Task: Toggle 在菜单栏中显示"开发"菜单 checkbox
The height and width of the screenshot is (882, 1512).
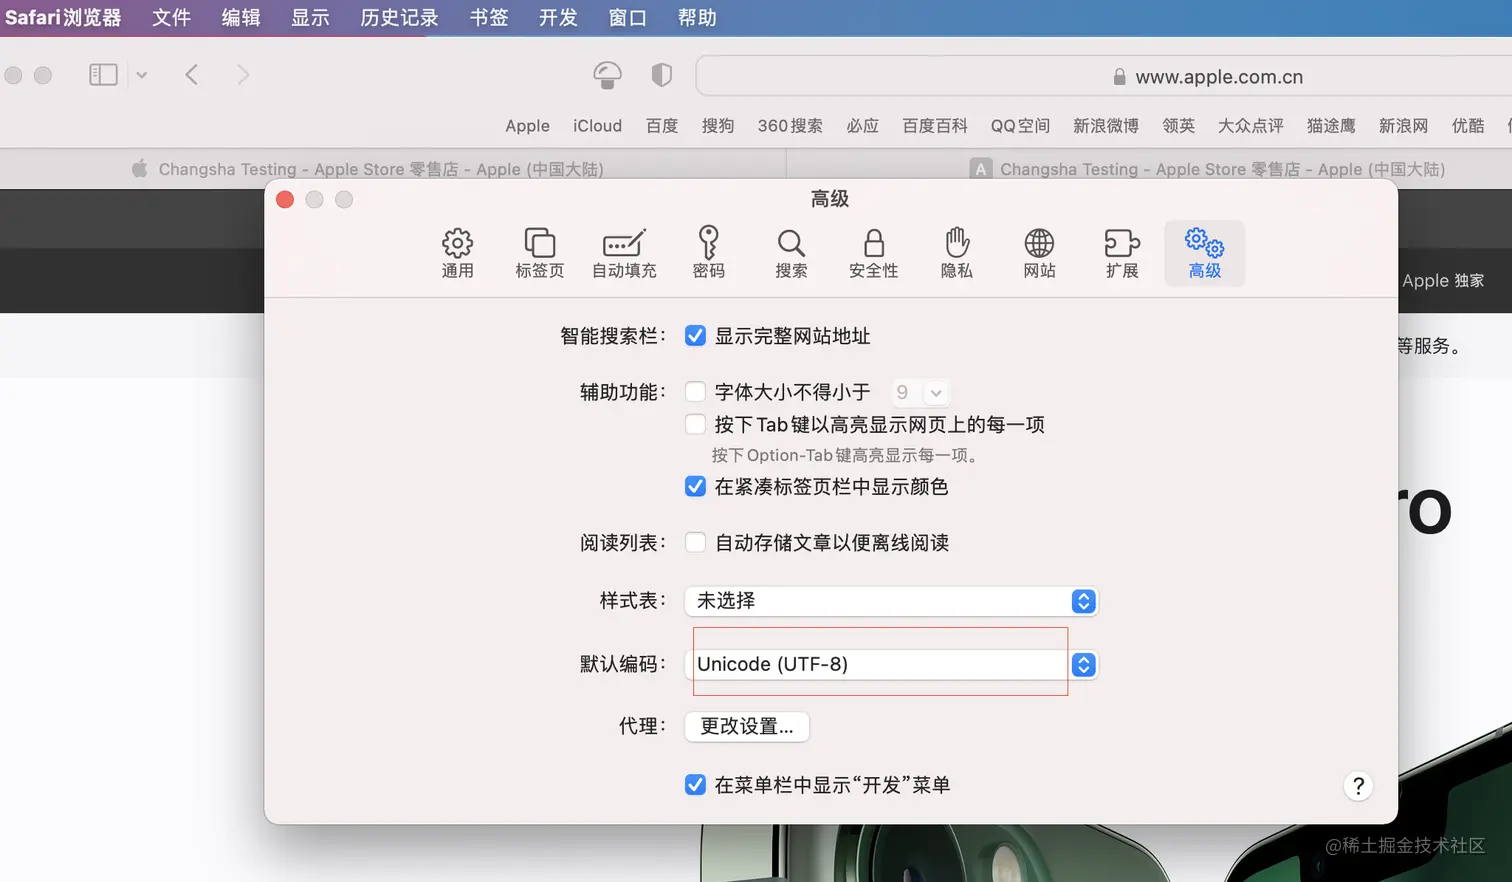Action: (695, 785)
